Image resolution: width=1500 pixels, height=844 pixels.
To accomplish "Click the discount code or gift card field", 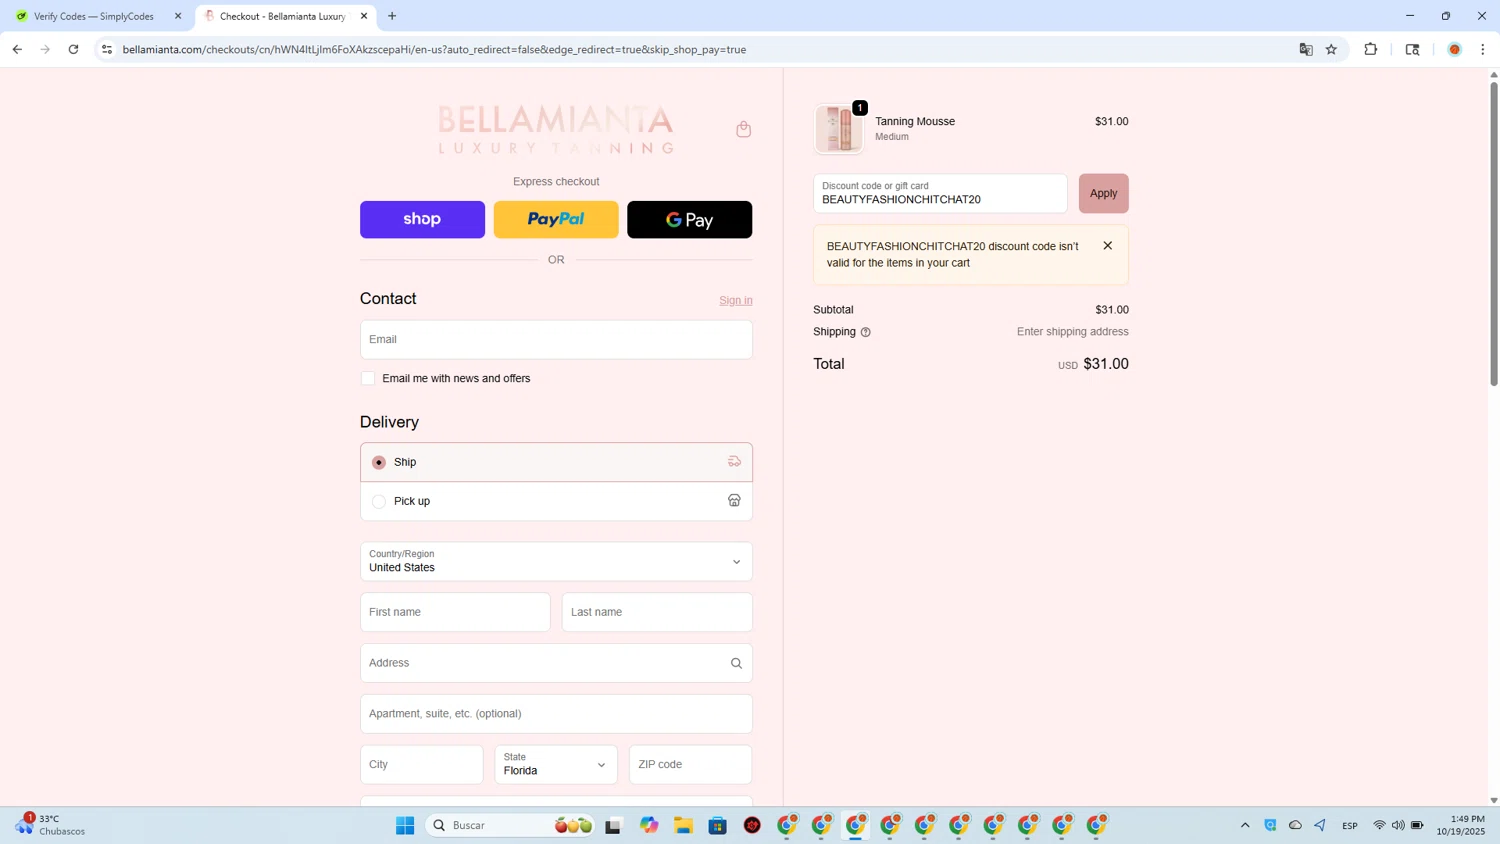I will point(940,193).
